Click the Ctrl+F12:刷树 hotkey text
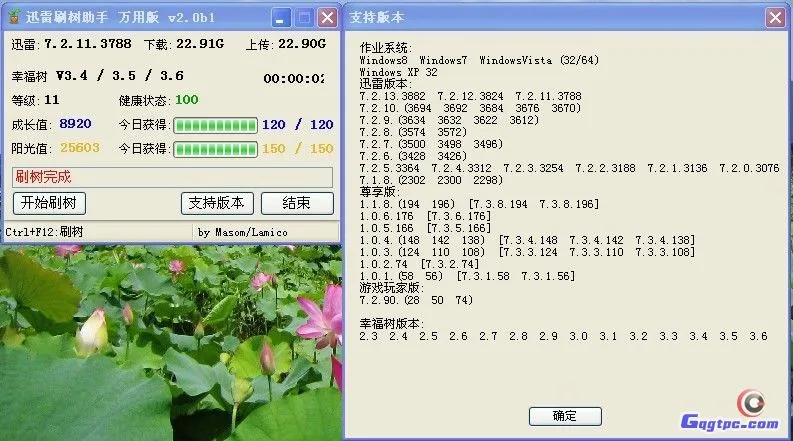 [x=44, y=232]
